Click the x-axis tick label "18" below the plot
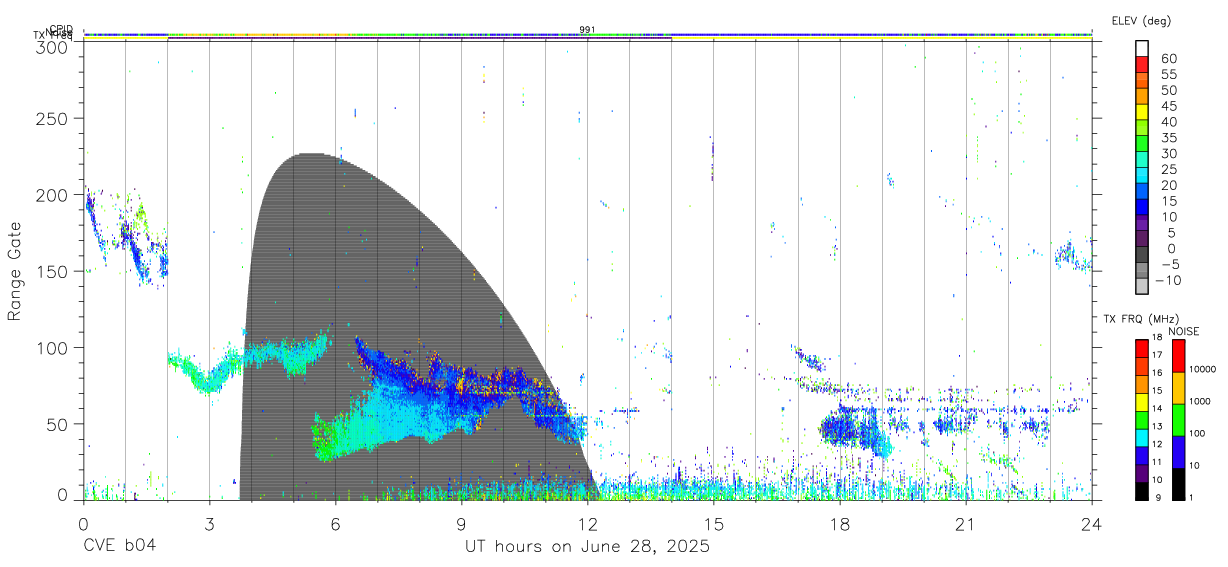The image size is (1228, 567). pos(840,524)
